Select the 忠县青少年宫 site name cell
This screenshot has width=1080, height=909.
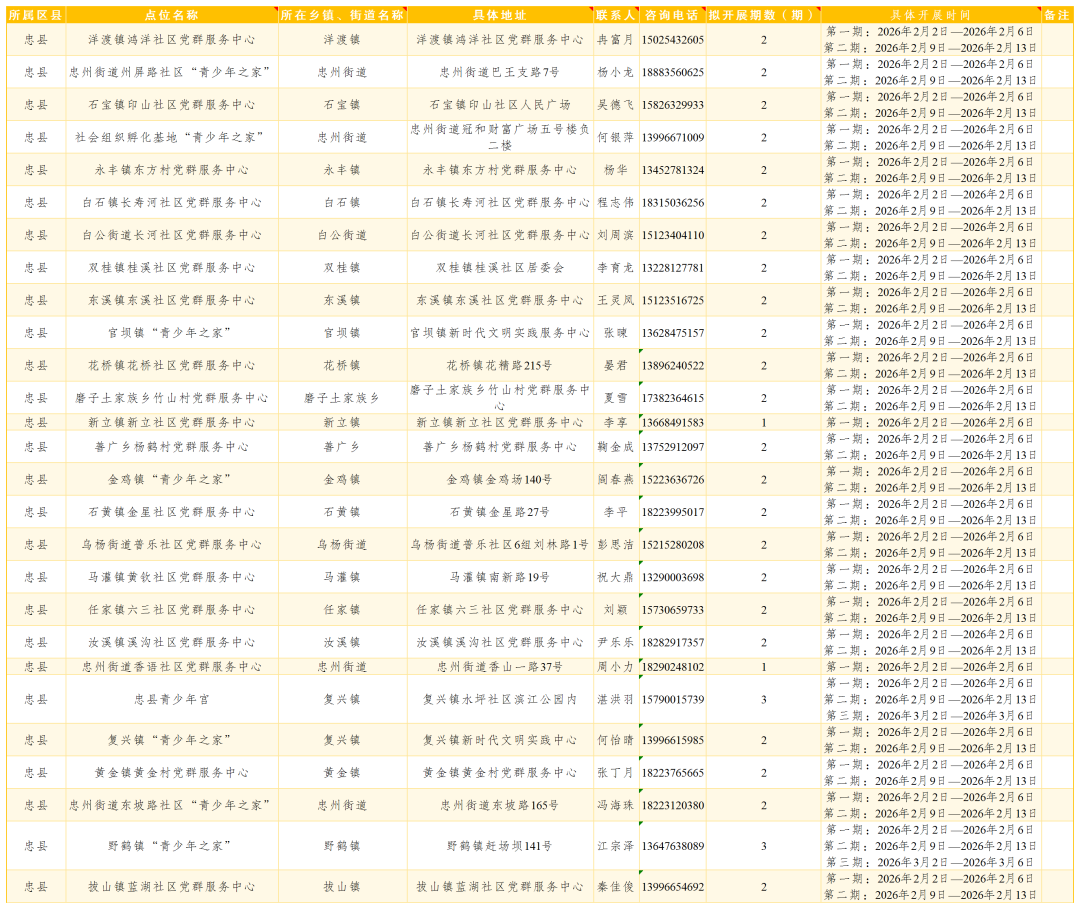coord(172,700)
